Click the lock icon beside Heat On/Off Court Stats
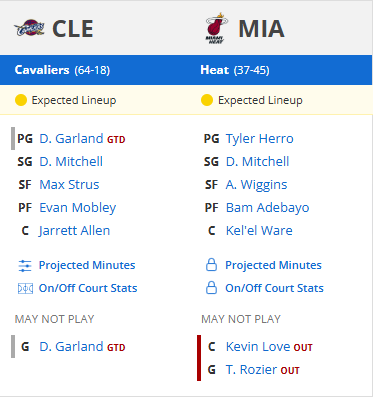The width and height of the screenshot is (373, 397). (x=211, y=288)
